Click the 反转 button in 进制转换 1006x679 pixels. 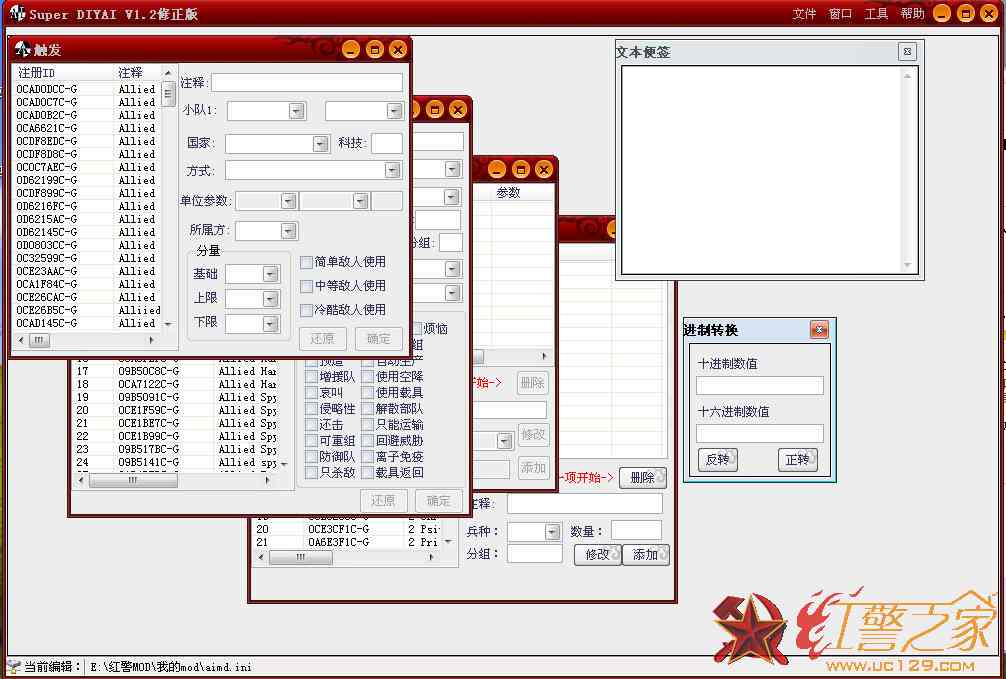718,460
